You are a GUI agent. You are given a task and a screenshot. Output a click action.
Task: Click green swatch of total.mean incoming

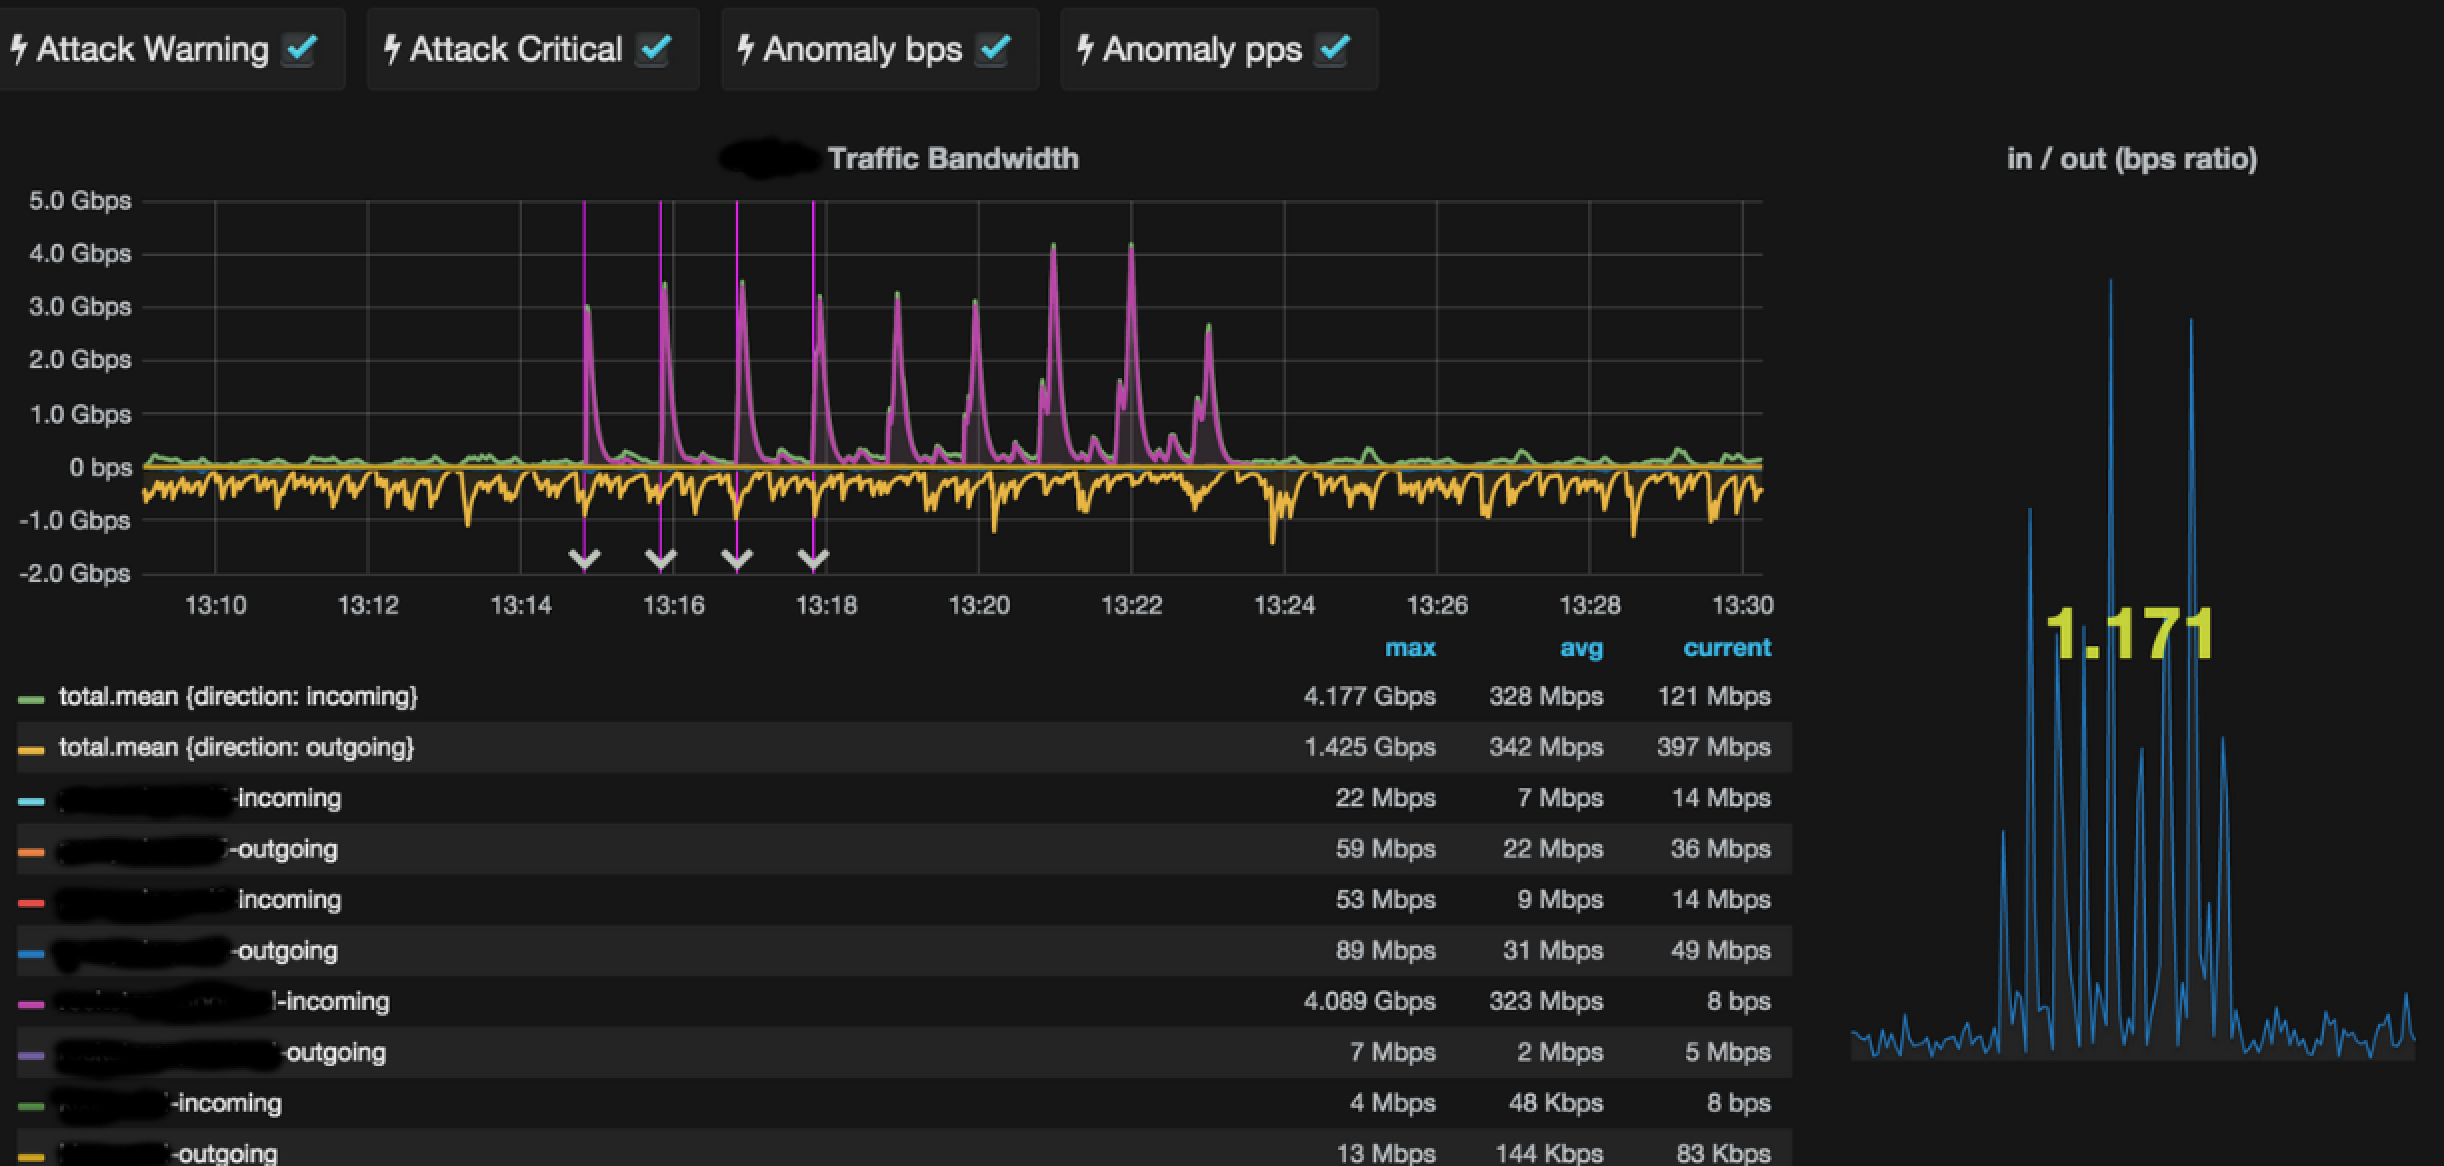31,699
